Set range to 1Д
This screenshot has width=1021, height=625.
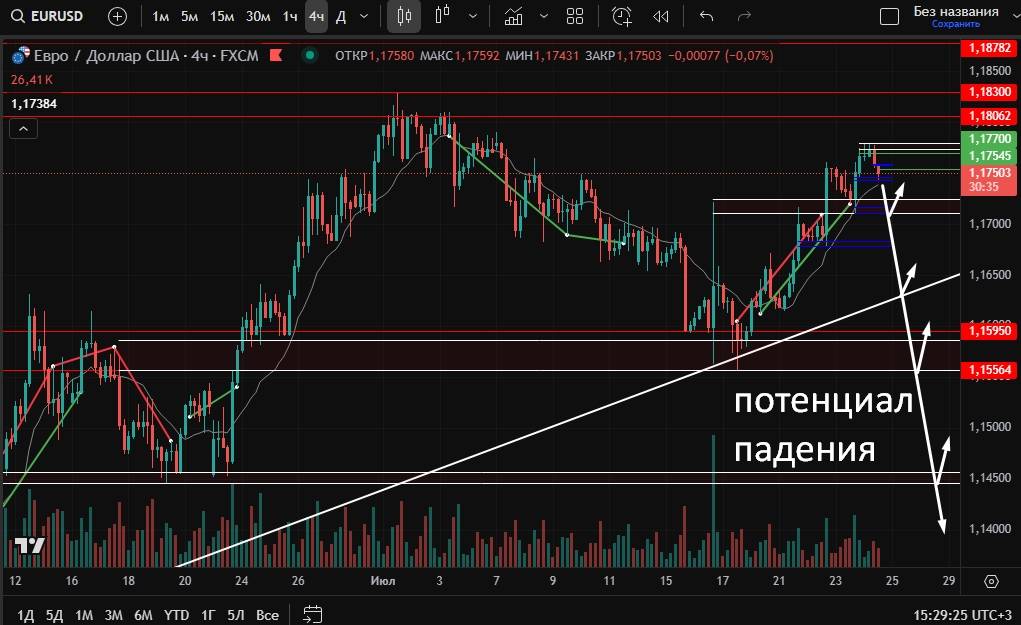click(25, 615)
